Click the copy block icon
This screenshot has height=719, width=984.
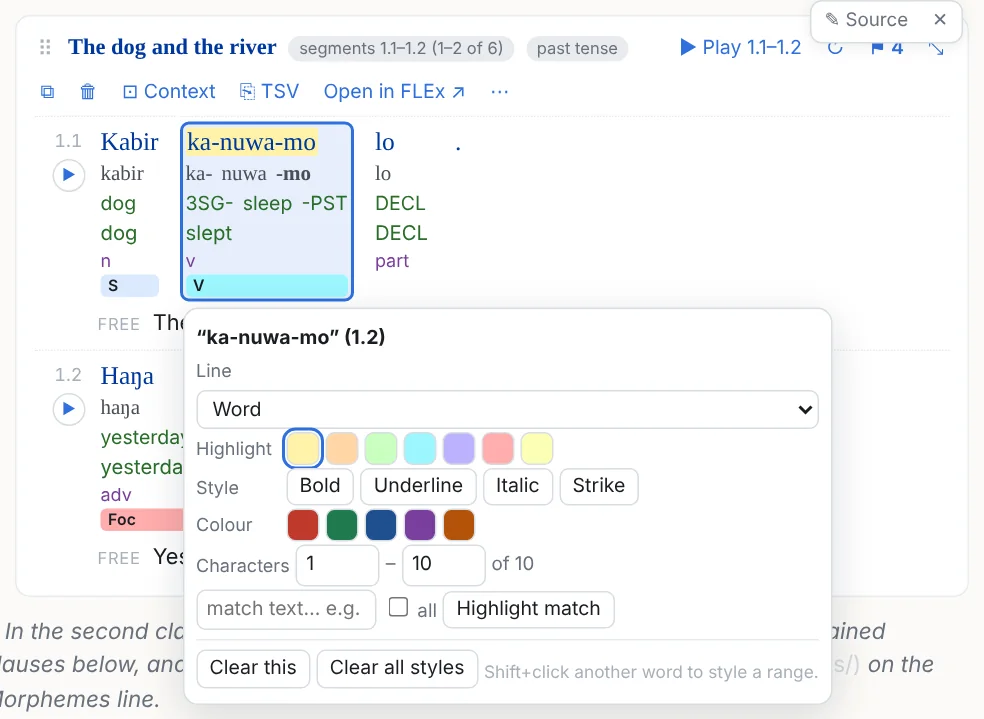(47, 92)
